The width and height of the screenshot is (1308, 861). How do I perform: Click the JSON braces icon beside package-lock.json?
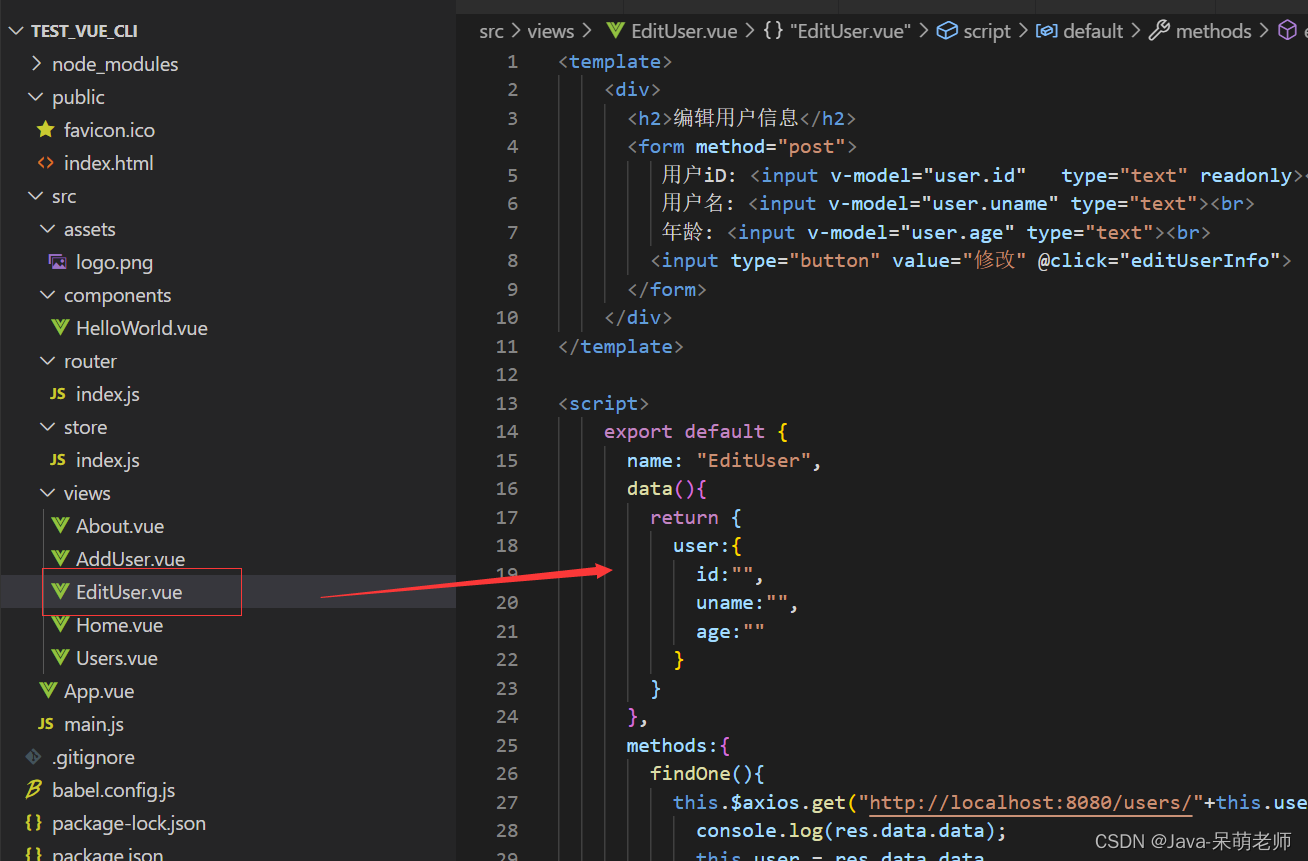tap(33, 823)
